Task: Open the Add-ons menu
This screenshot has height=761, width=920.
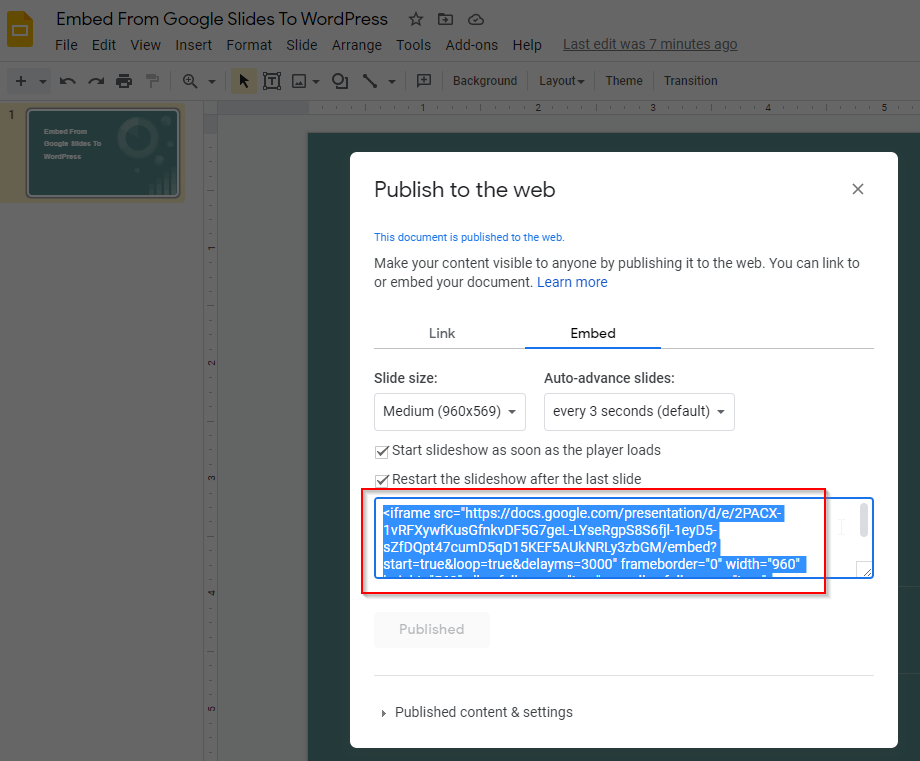Action: [472, 45]
